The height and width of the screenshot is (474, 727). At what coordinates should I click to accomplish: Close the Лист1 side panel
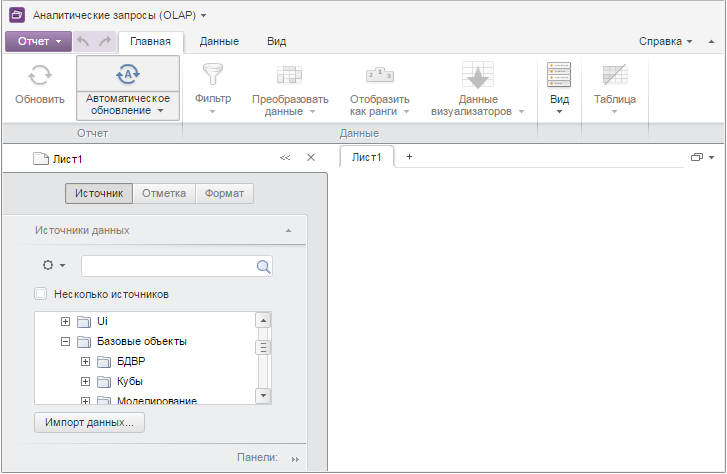click(x=310, y=158)
